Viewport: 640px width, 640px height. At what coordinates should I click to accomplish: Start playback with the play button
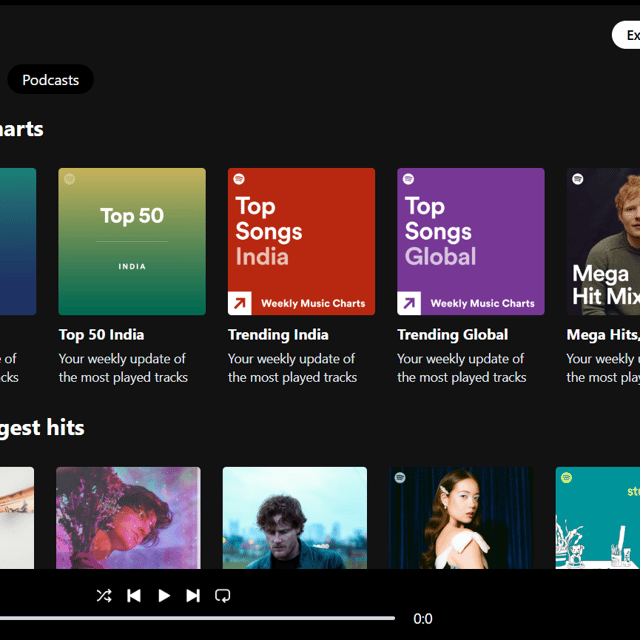[164, 596]
